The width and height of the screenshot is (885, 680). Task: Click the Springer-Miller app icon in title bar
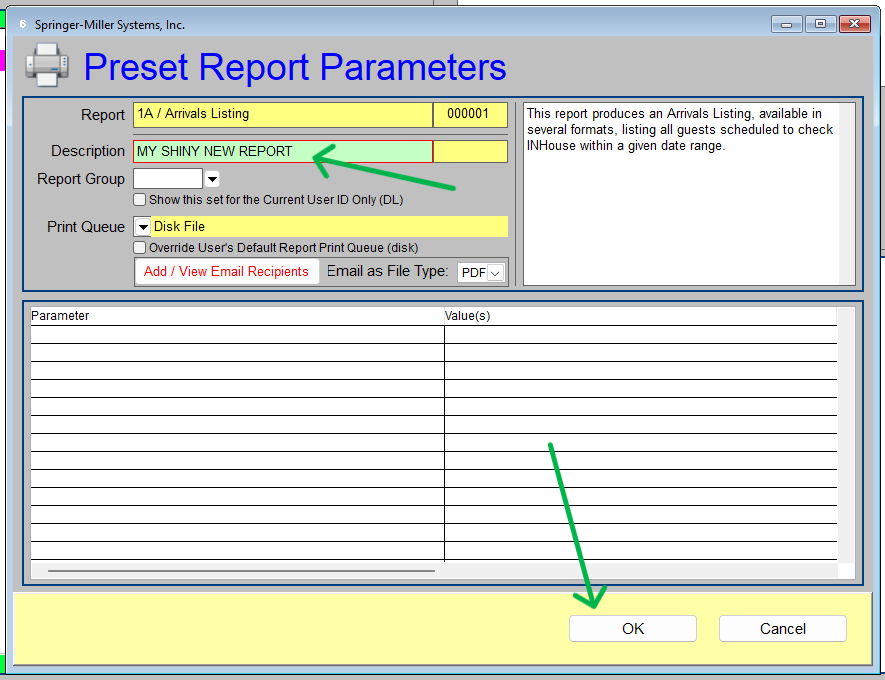[x=22, y=24]
